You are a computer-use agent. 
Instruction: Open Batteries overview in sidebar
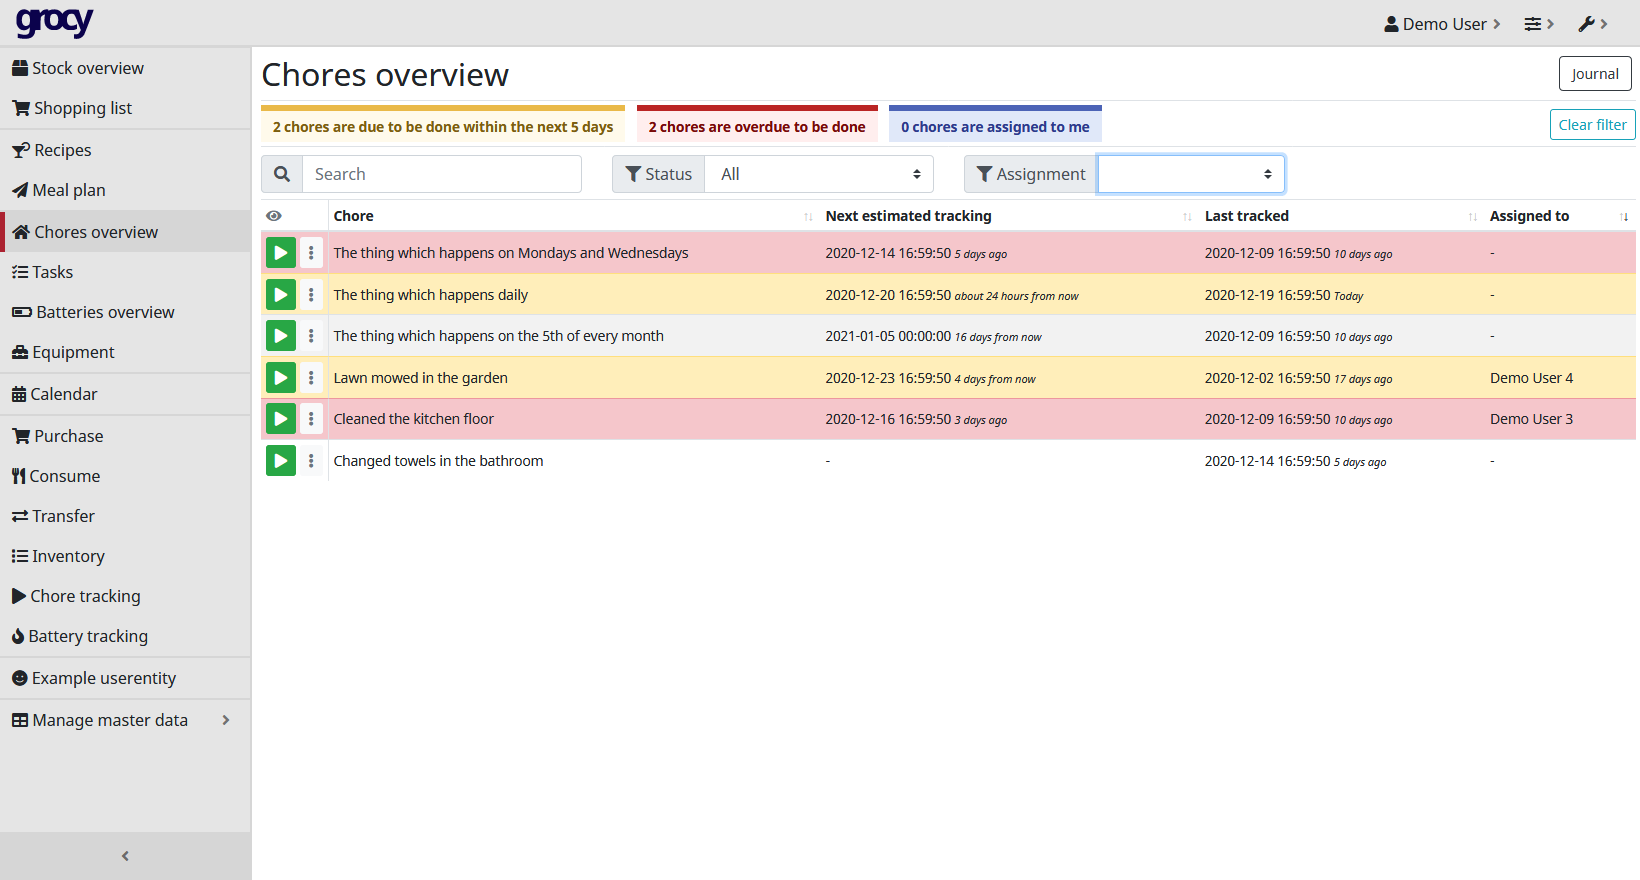(105, 312)
